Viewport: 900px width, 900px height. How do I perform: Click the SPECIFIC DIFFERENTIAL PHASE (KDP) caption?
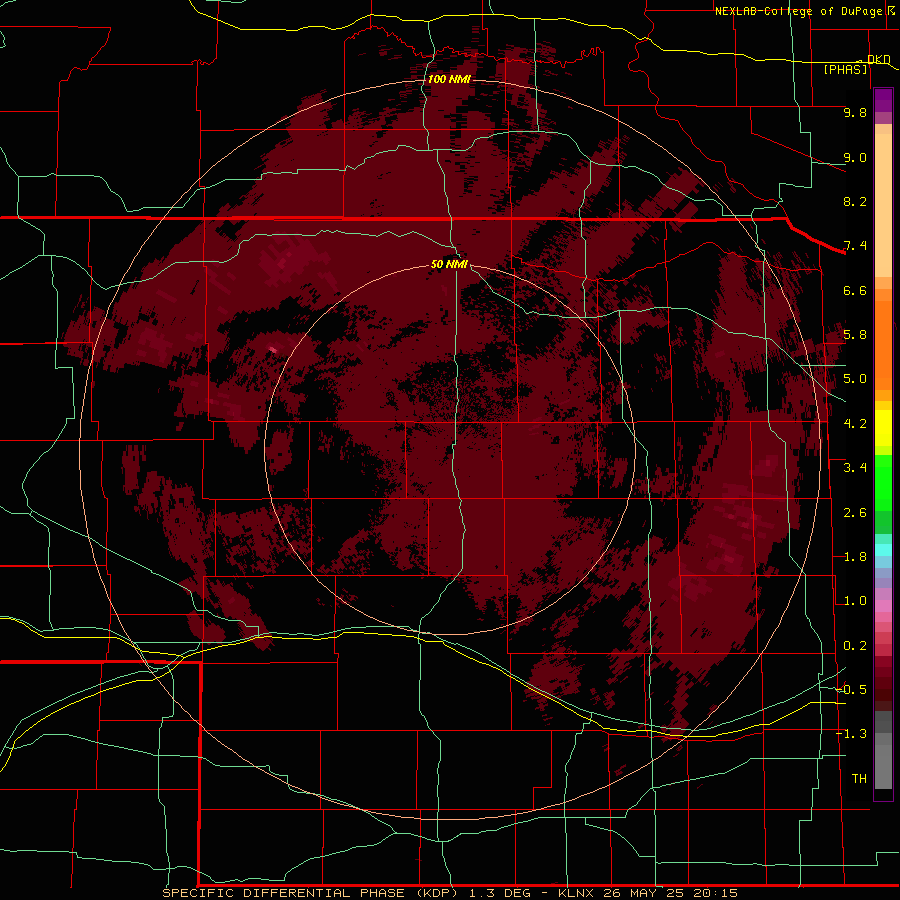pos(311,893)
